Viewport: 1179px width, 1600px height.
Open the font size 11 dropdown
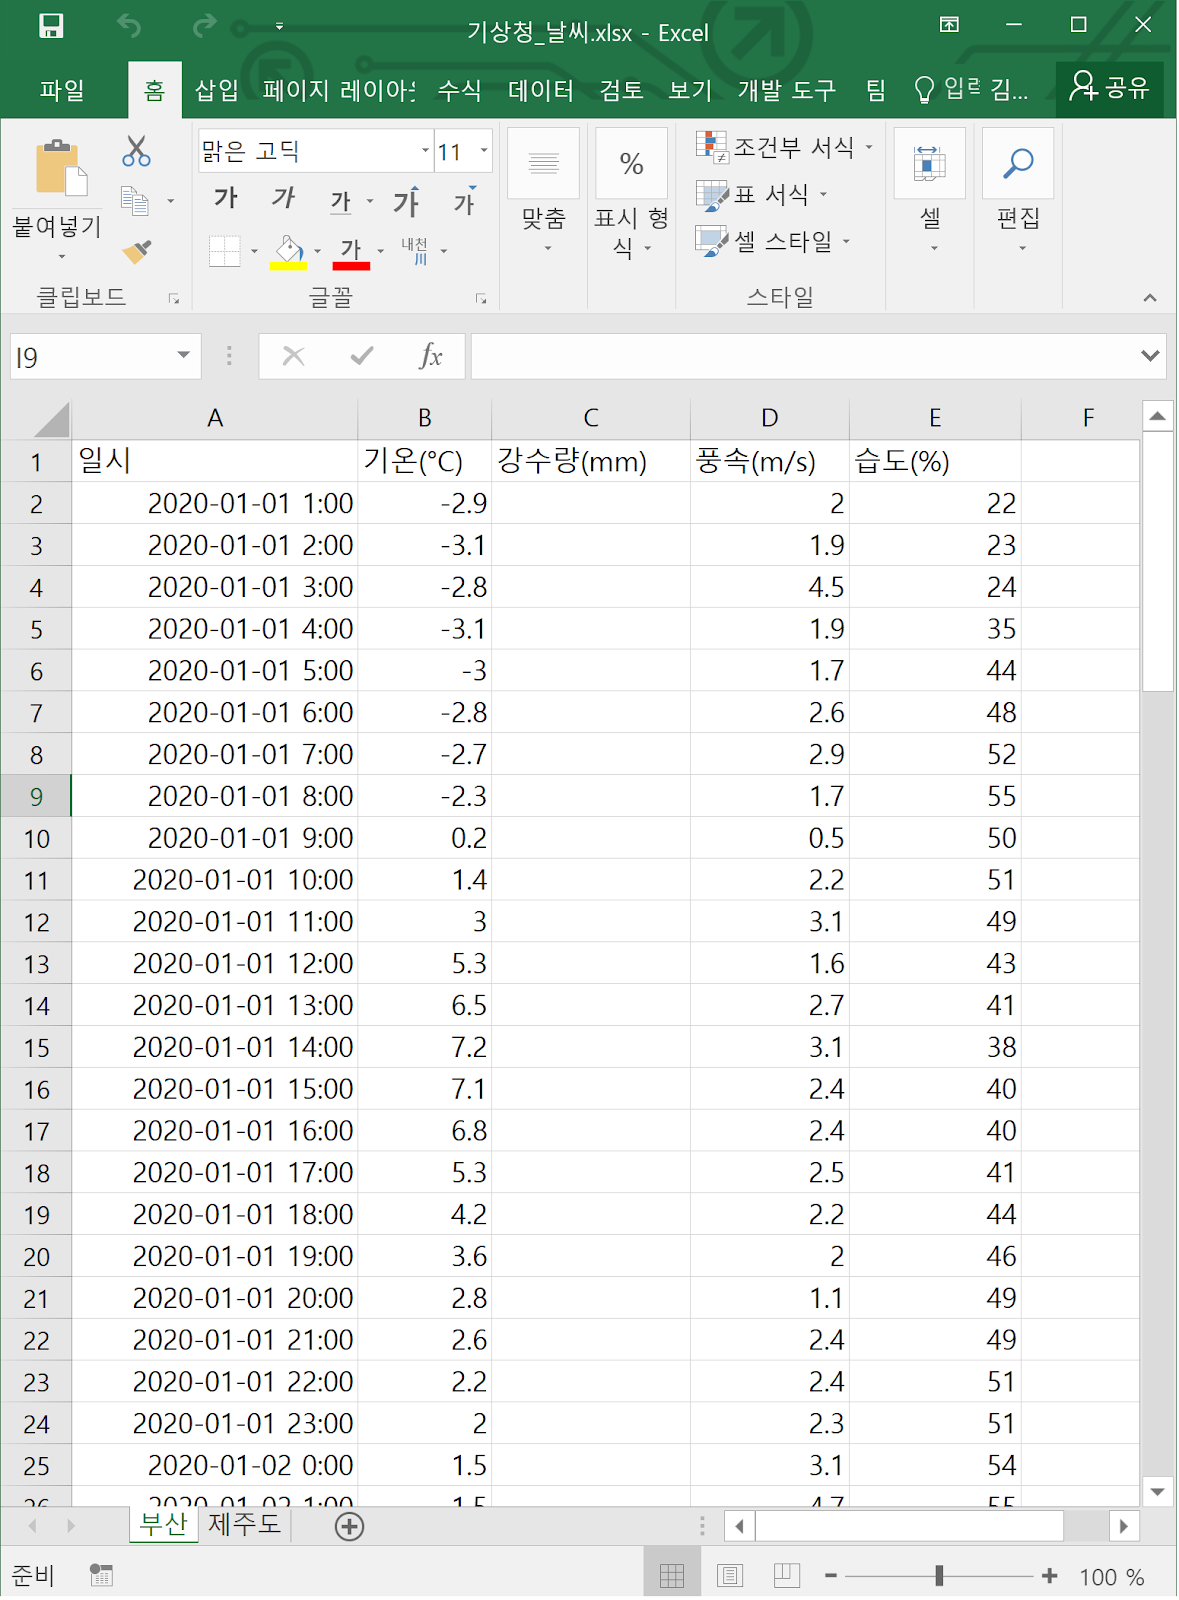[x=484, y=151]
